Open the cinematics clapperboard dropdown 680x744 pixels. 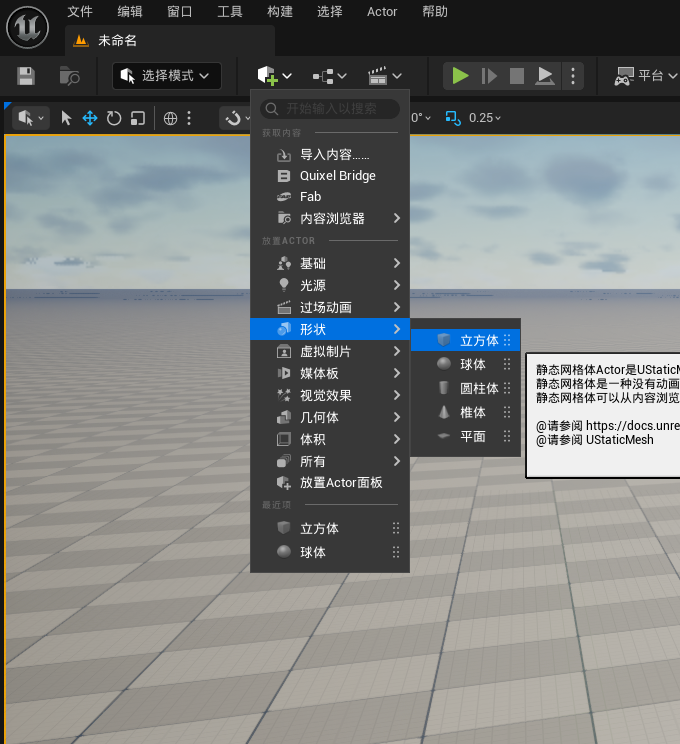385,76
